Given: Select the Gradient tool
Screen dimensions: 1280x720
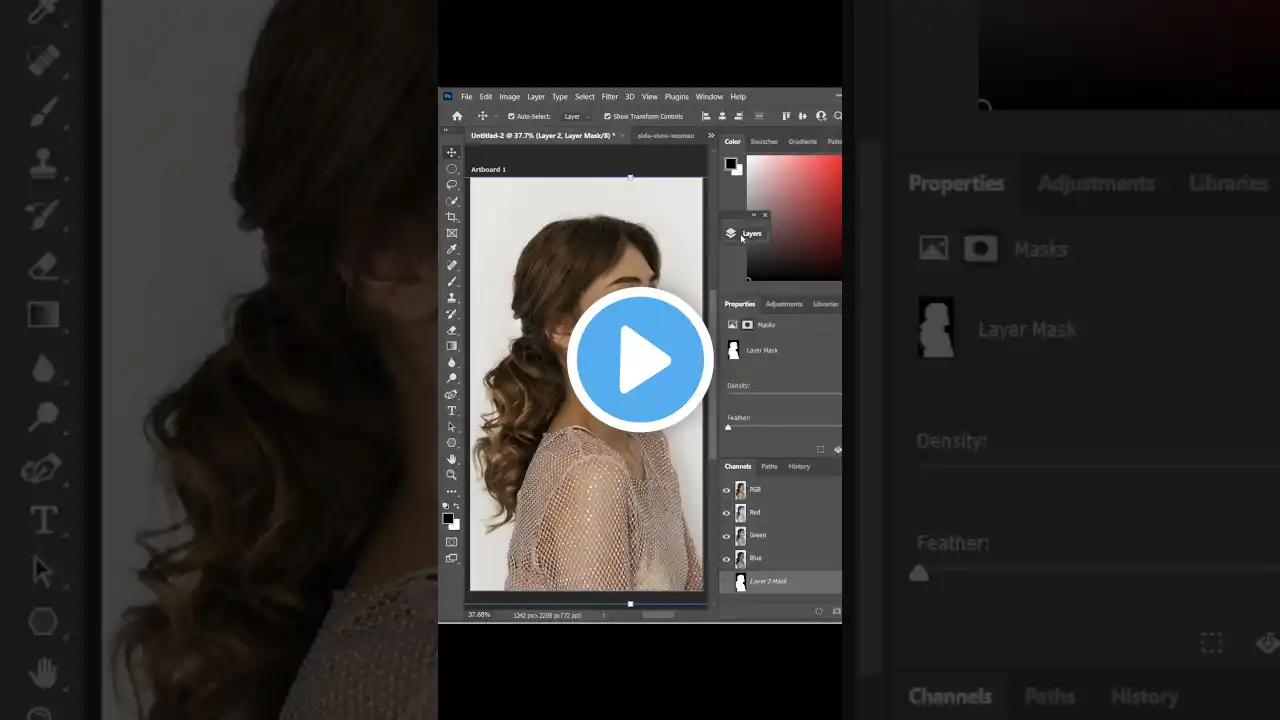Looking at the screenshot, I should (452, 346).
